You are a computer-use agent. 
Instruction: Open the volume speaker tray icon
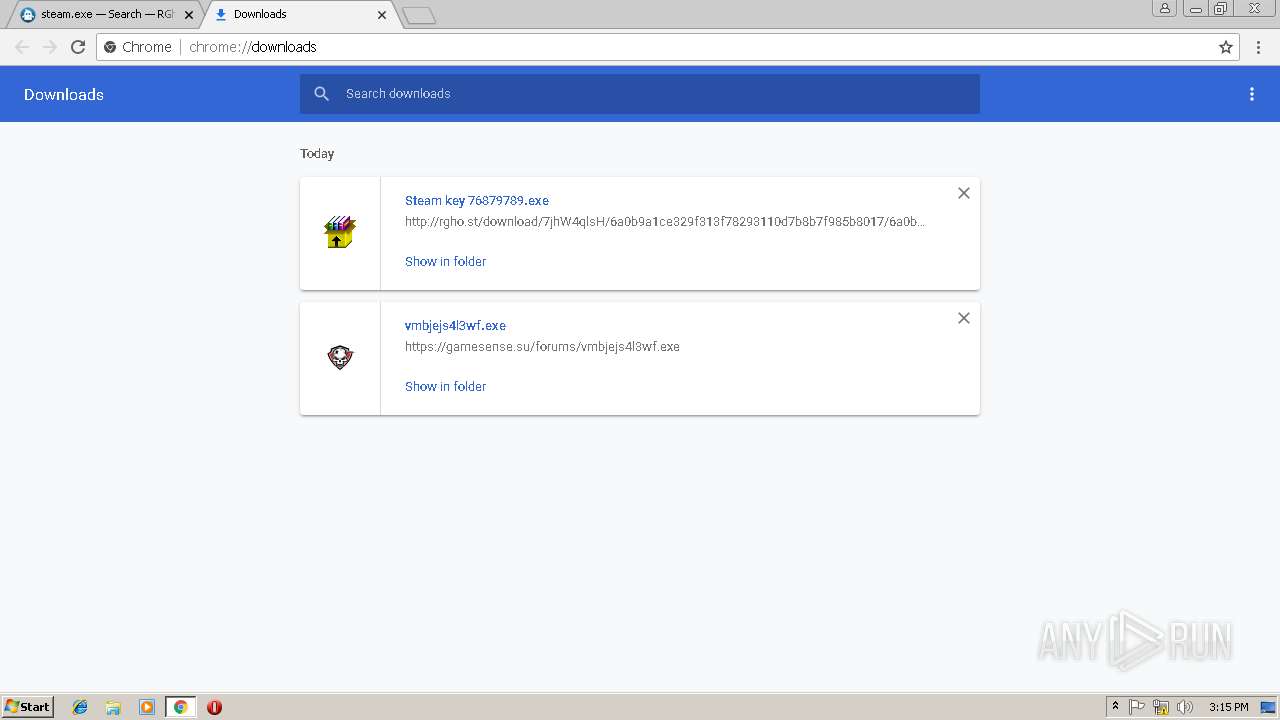coord(1185,707)
